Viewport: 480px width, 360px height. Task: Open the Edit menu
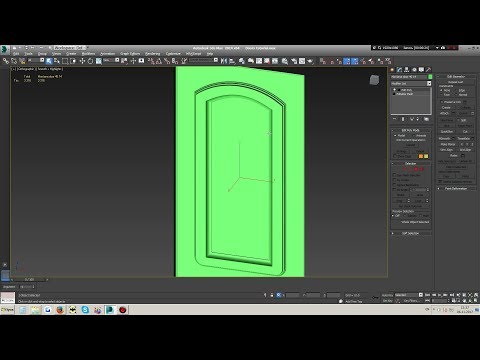(x=16, y=54)
